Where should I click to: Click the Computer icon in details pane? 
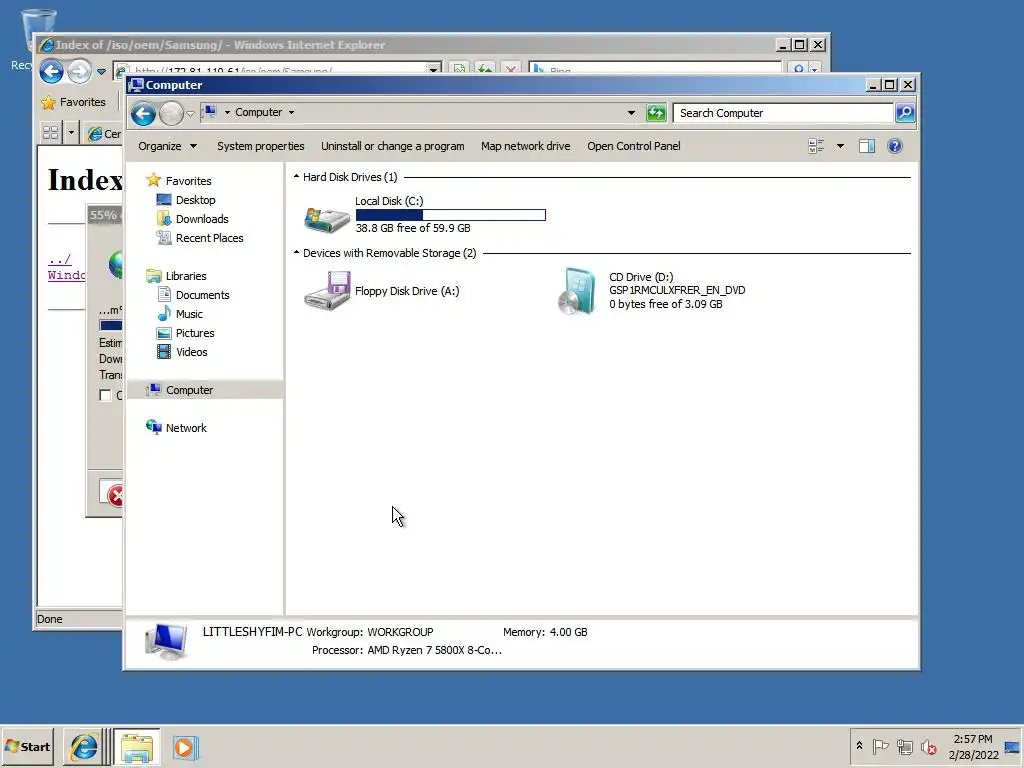point(167,641)
